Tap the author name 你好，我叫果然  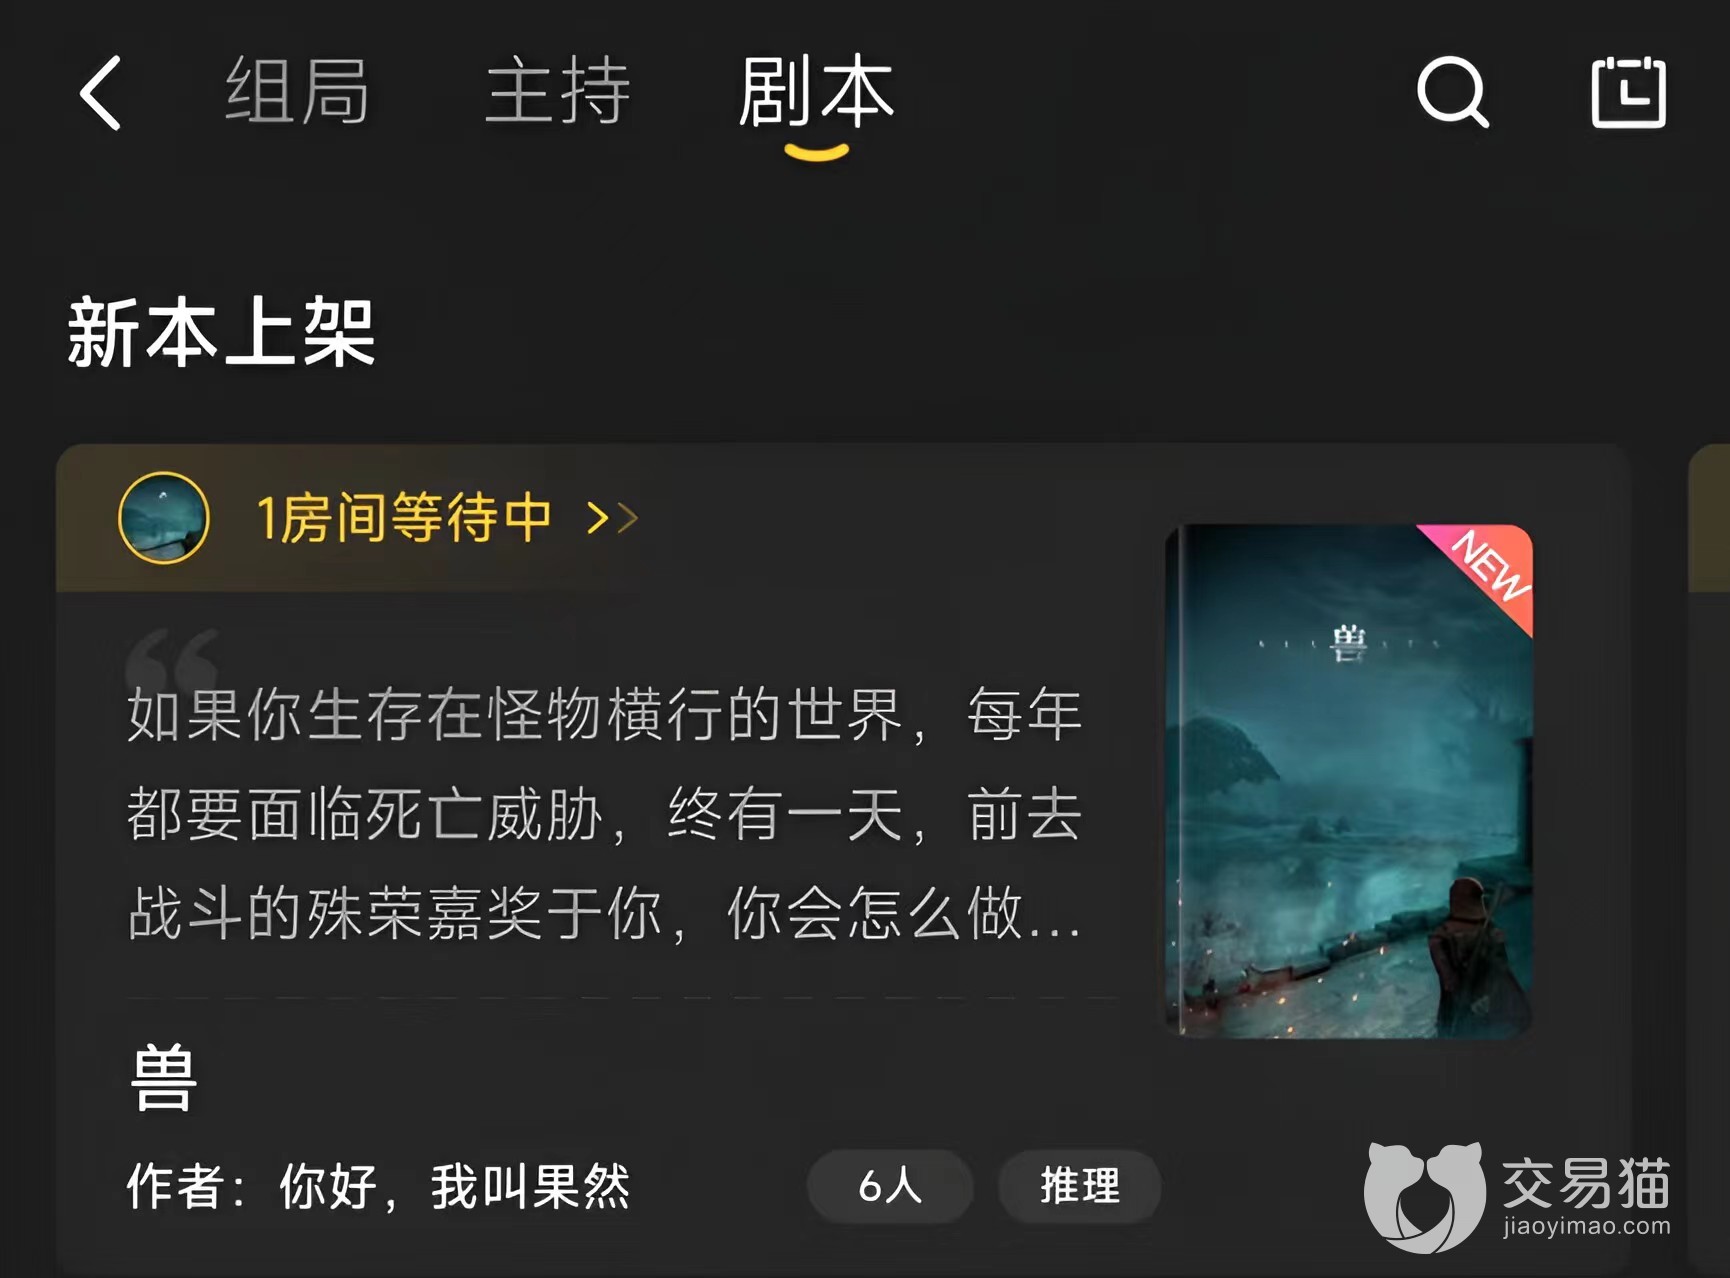pyautogui.click(x=455, y=1187)
